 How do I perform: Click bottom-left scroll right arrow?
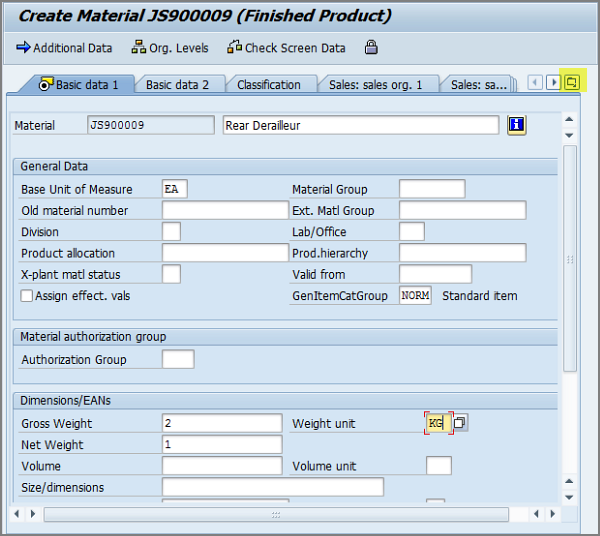(x=33, y=514)
